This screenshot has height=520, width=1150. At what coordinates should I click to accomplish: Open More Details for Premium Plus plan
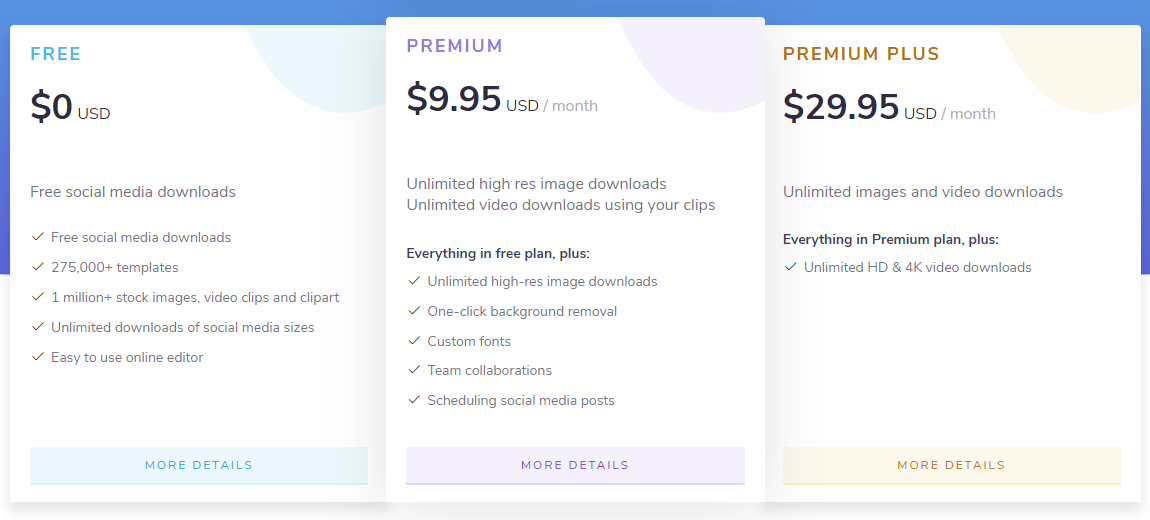click(951, 466)
